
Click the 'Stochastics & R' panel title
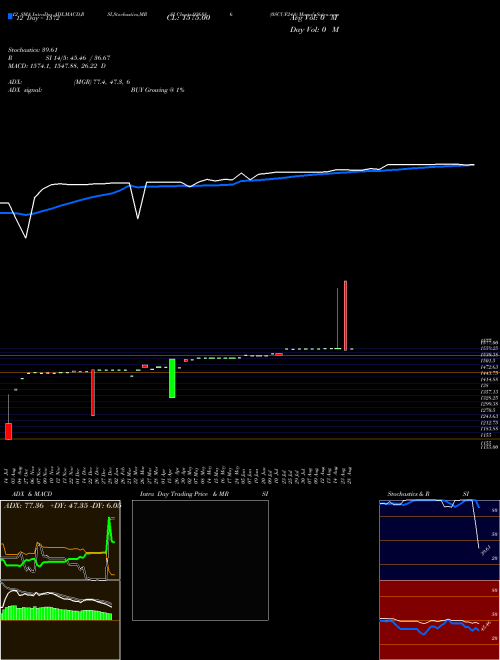(x=408, y=494)
